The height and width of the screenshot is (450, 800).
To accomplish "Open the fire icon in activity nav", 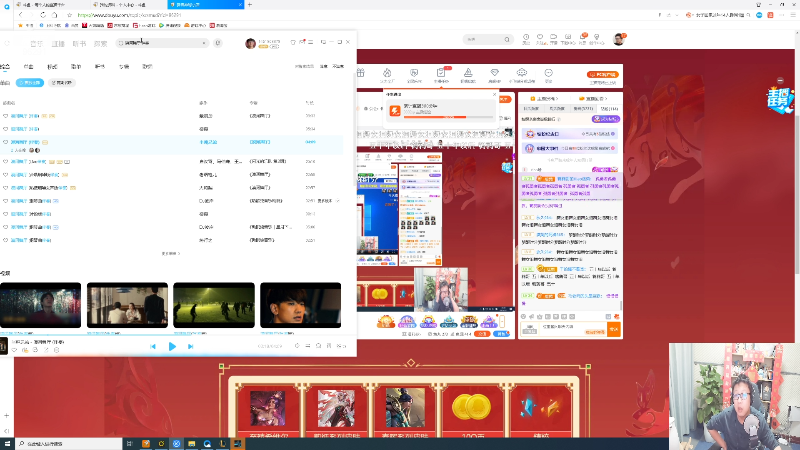I will [x=387, y=75].
